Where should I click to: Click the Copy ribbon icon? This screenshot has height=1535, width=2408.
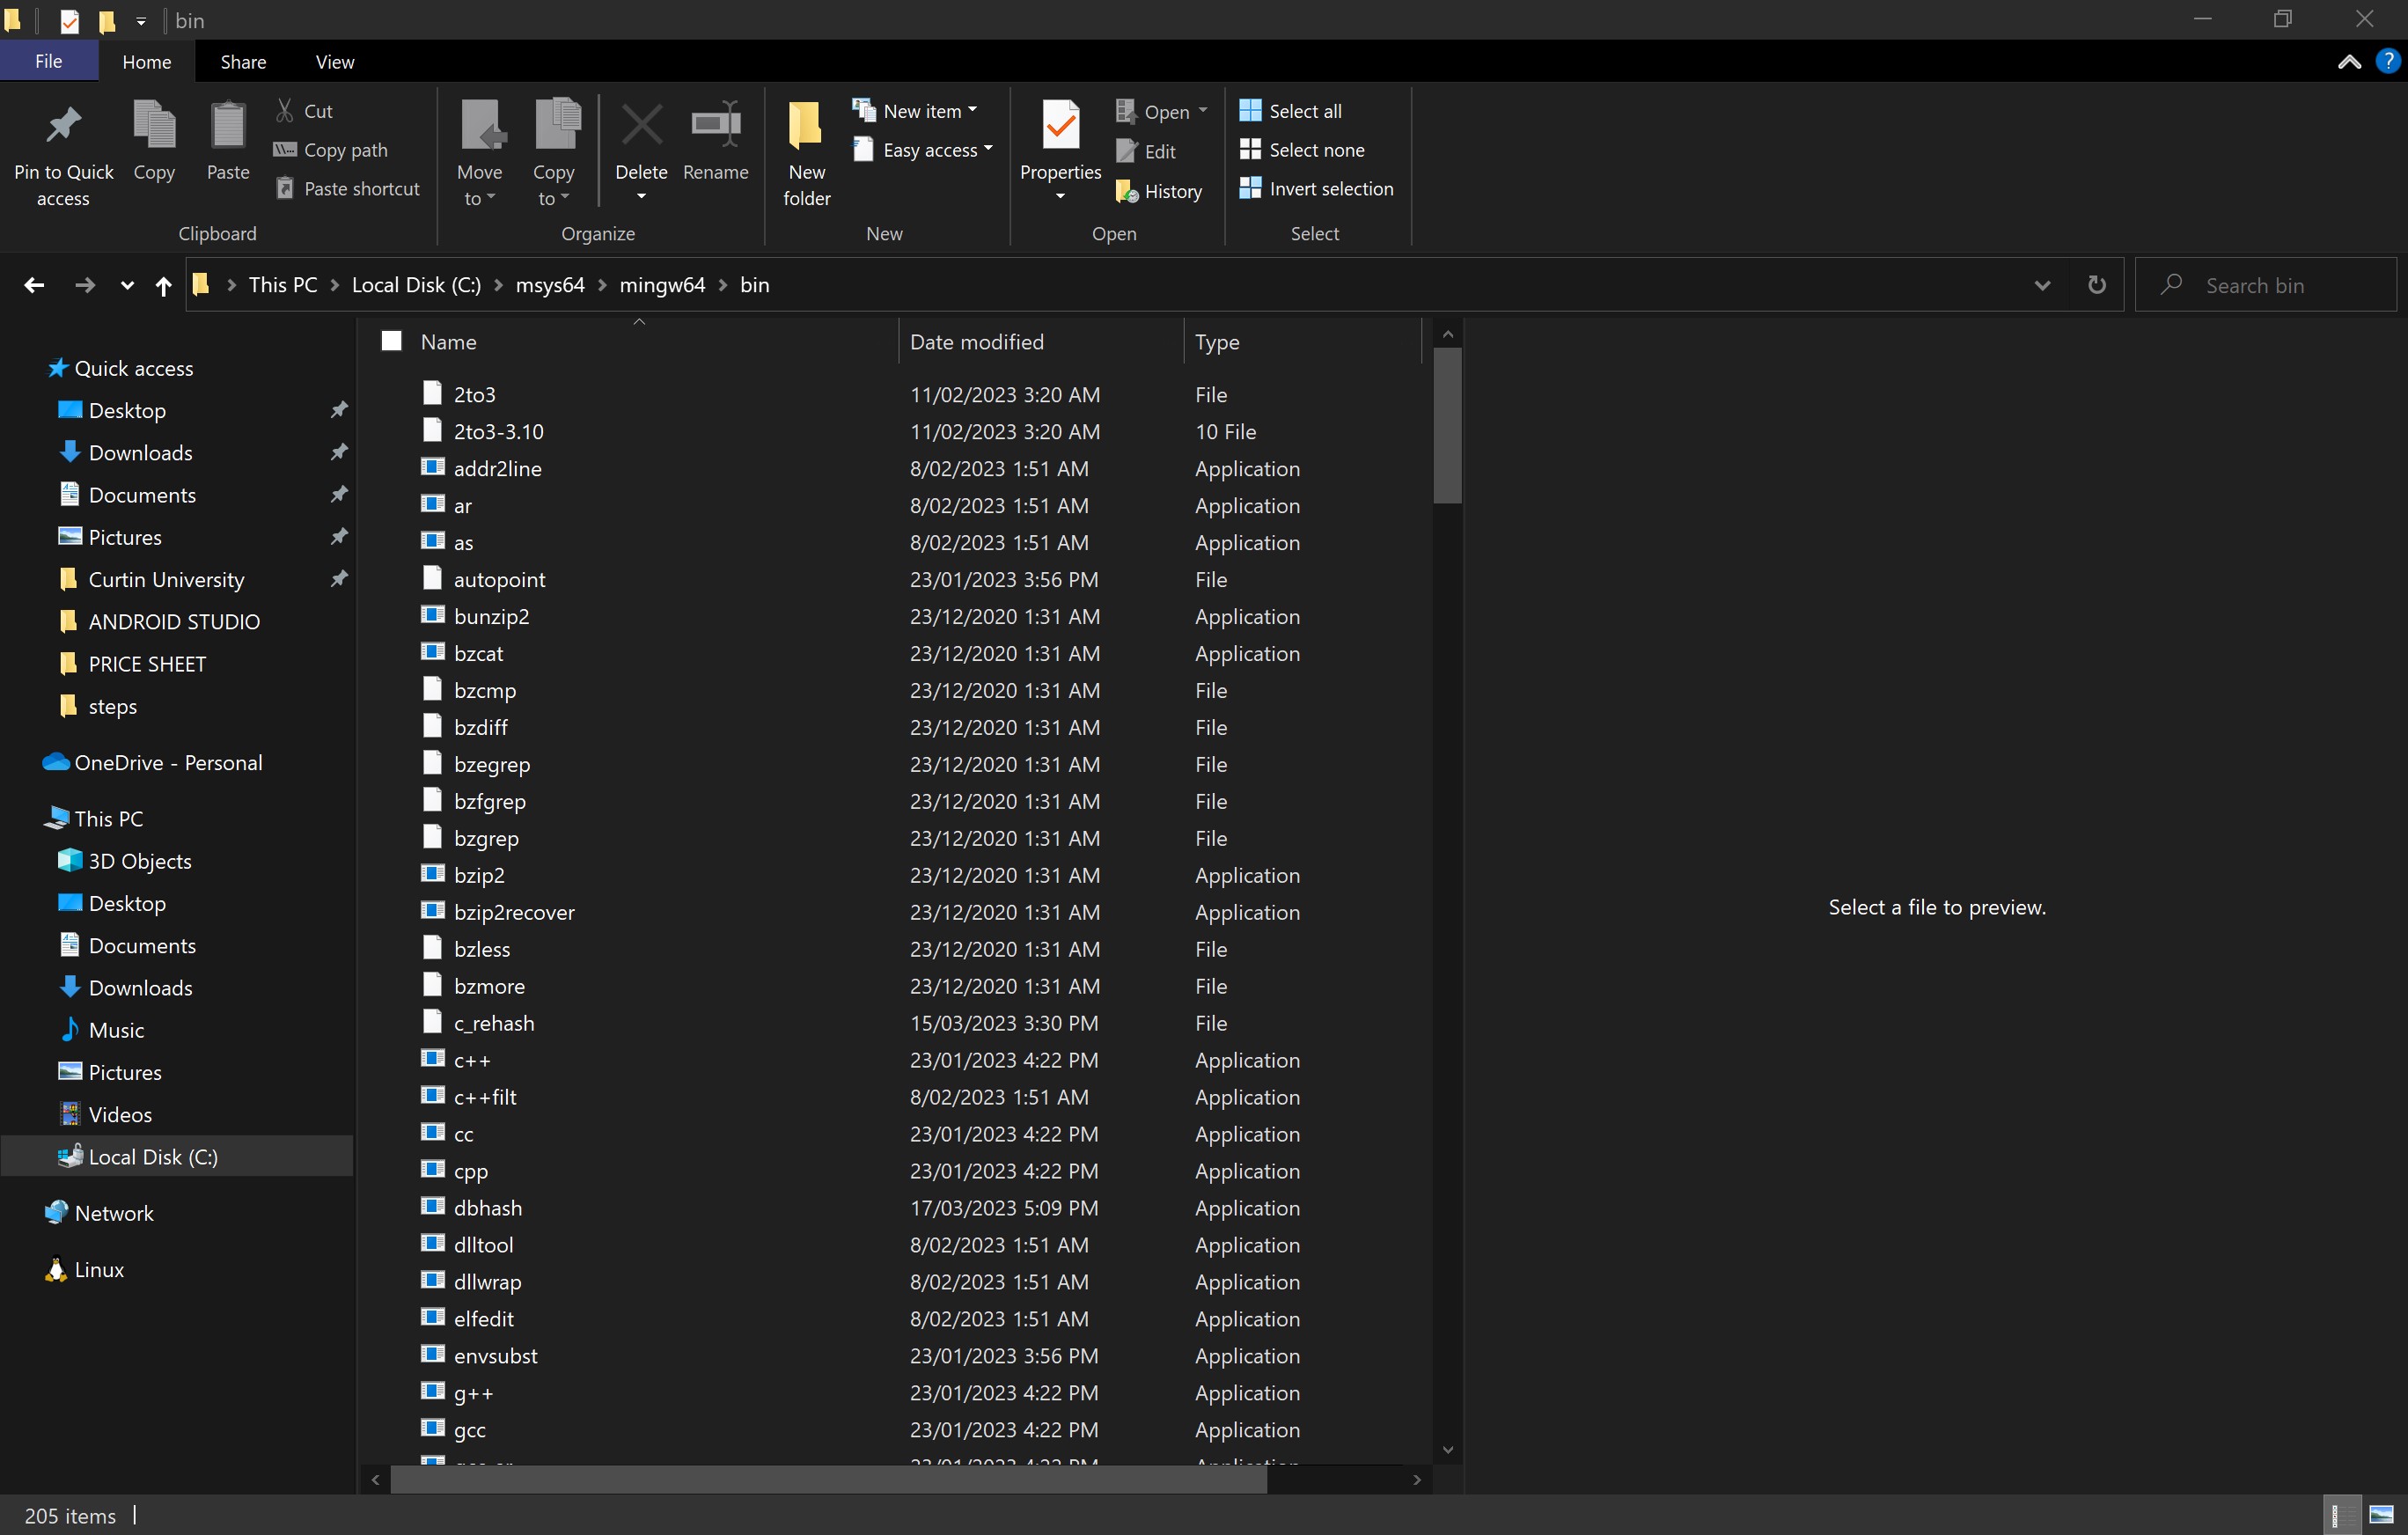pos(154,125)
